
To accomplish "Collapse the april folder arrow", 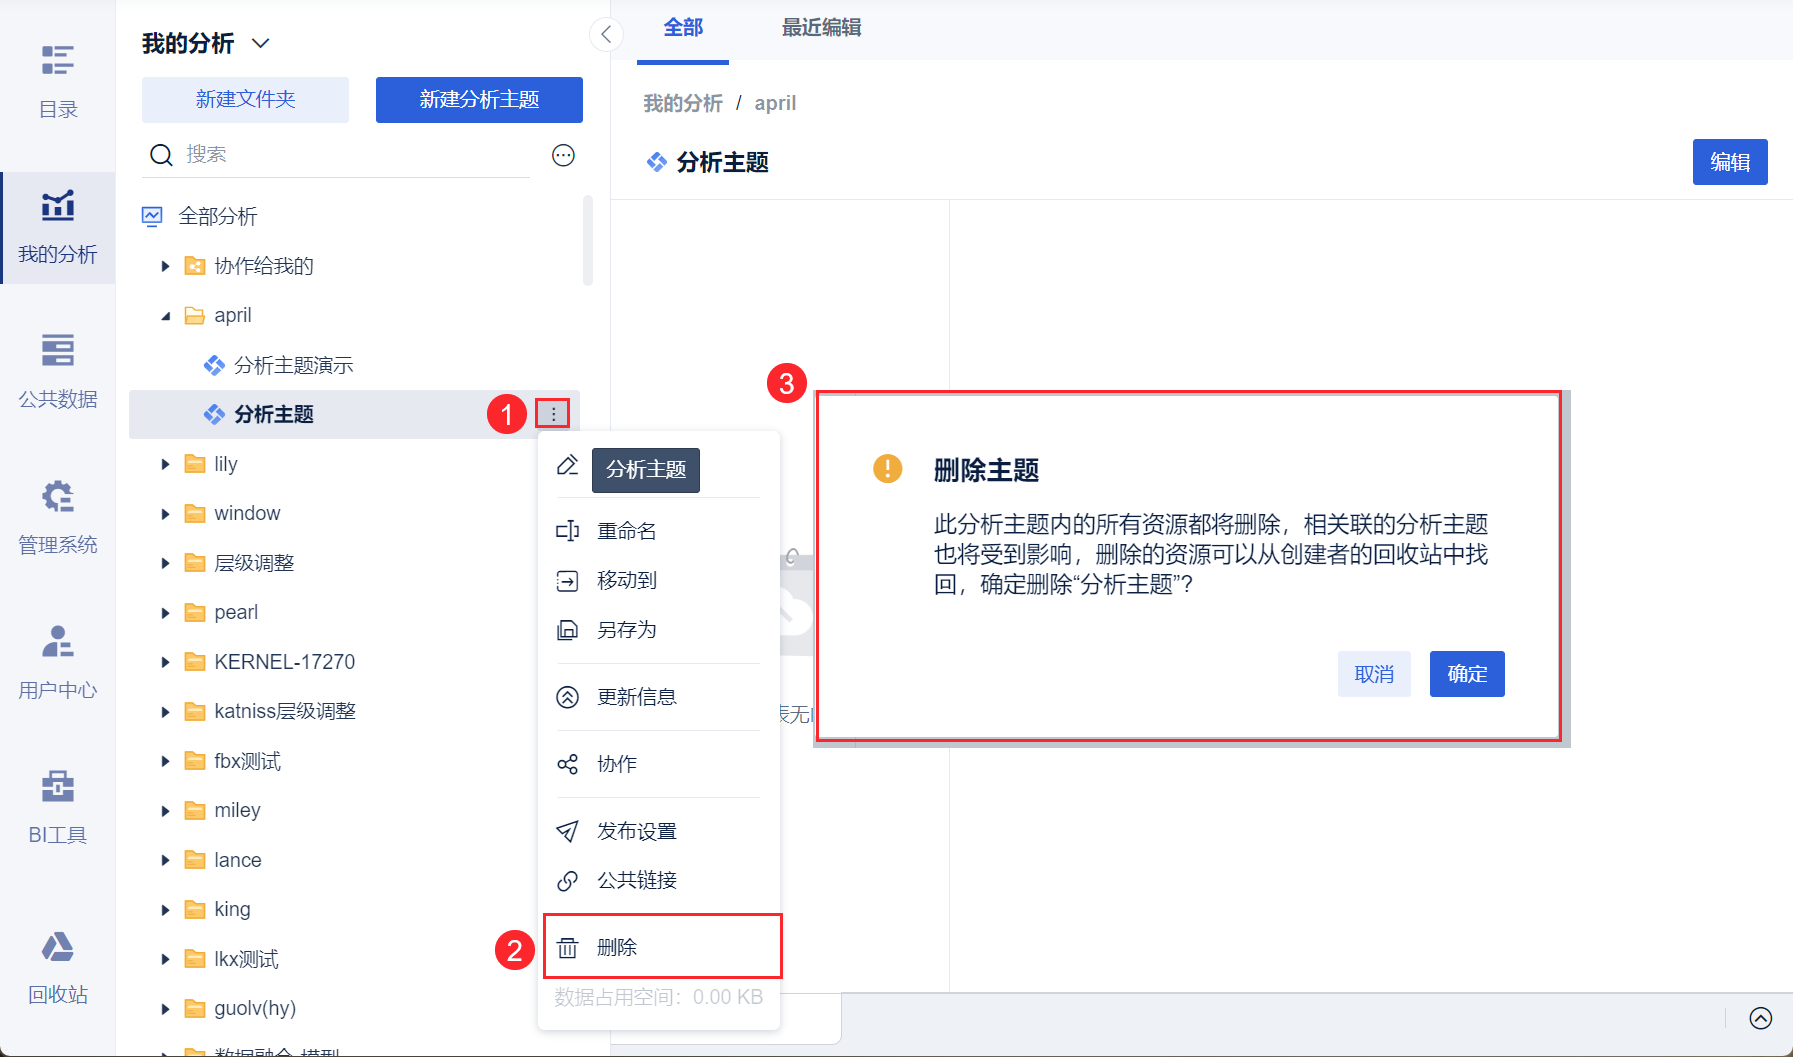I will [166, 316].
